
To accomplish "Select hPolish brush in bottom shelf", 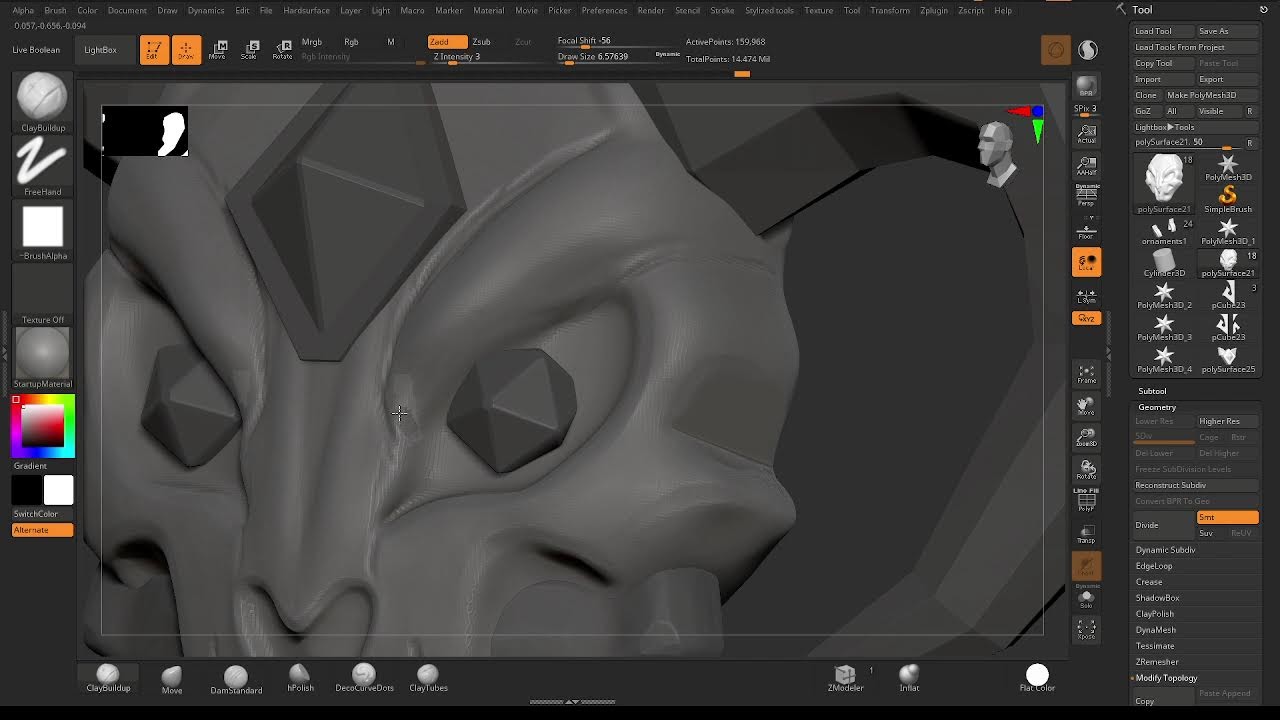I will pyautogui.click(x=300, y=679).
